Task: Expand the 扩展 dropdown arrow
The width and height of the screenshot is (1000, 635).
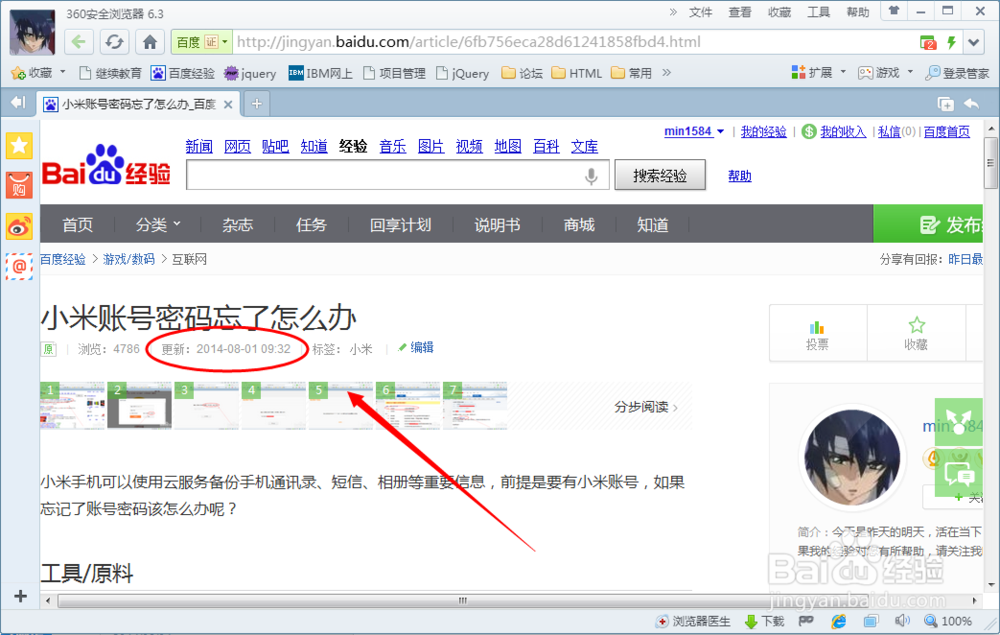Action: (842, 71)
